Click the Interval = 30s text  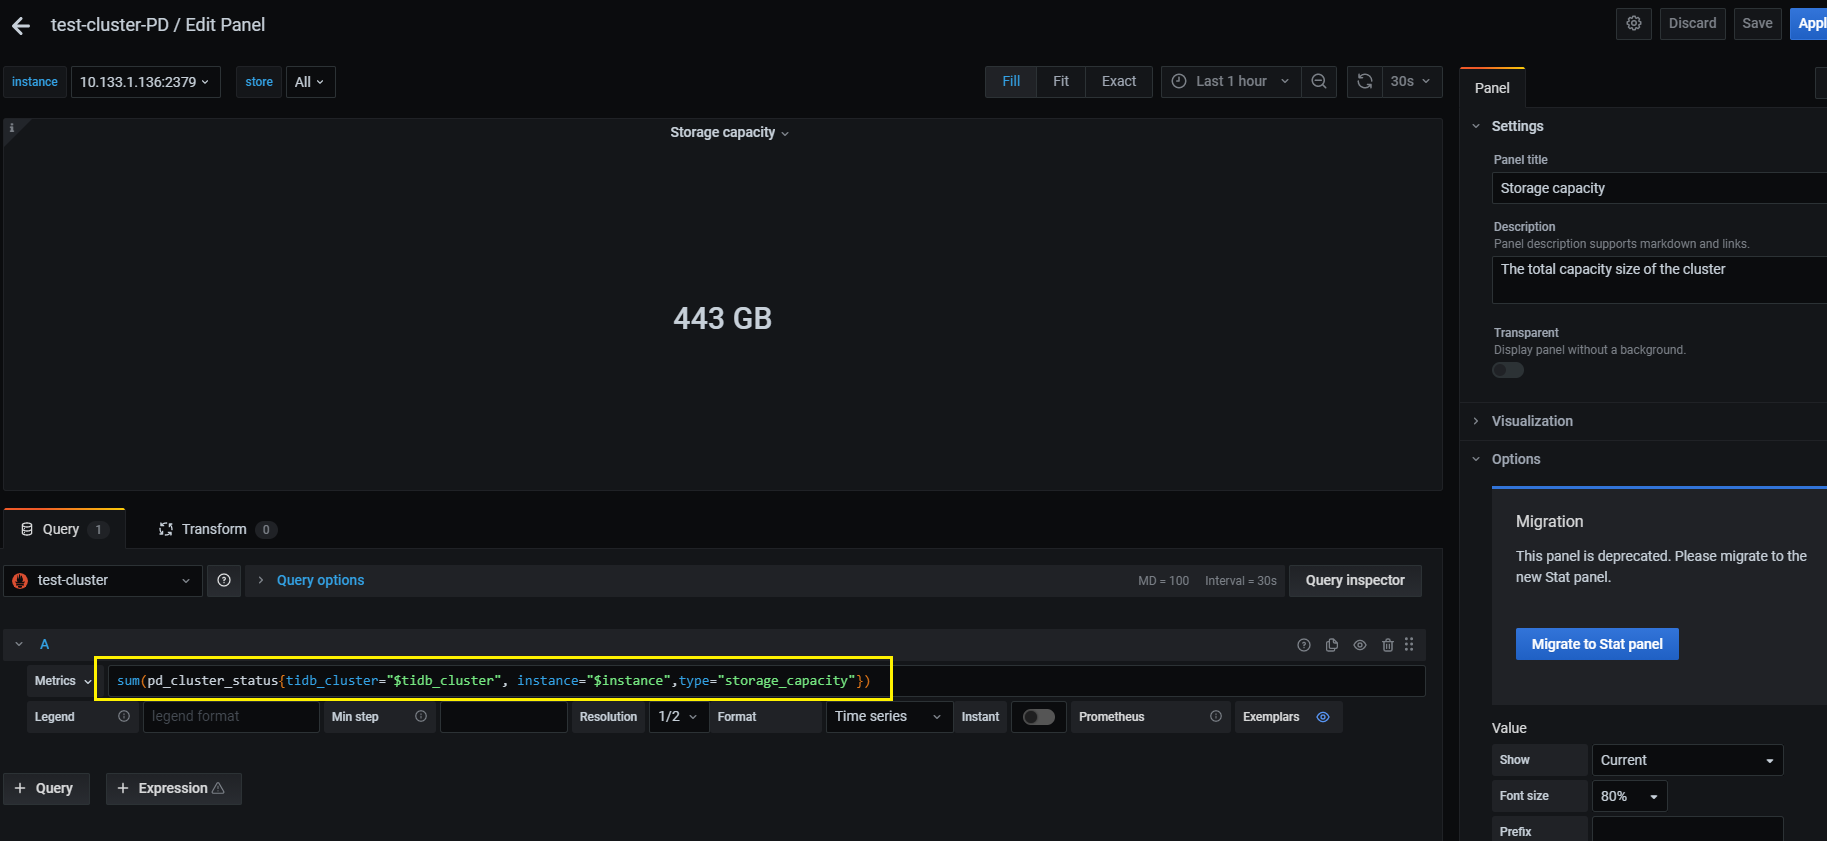point(1241,581)
